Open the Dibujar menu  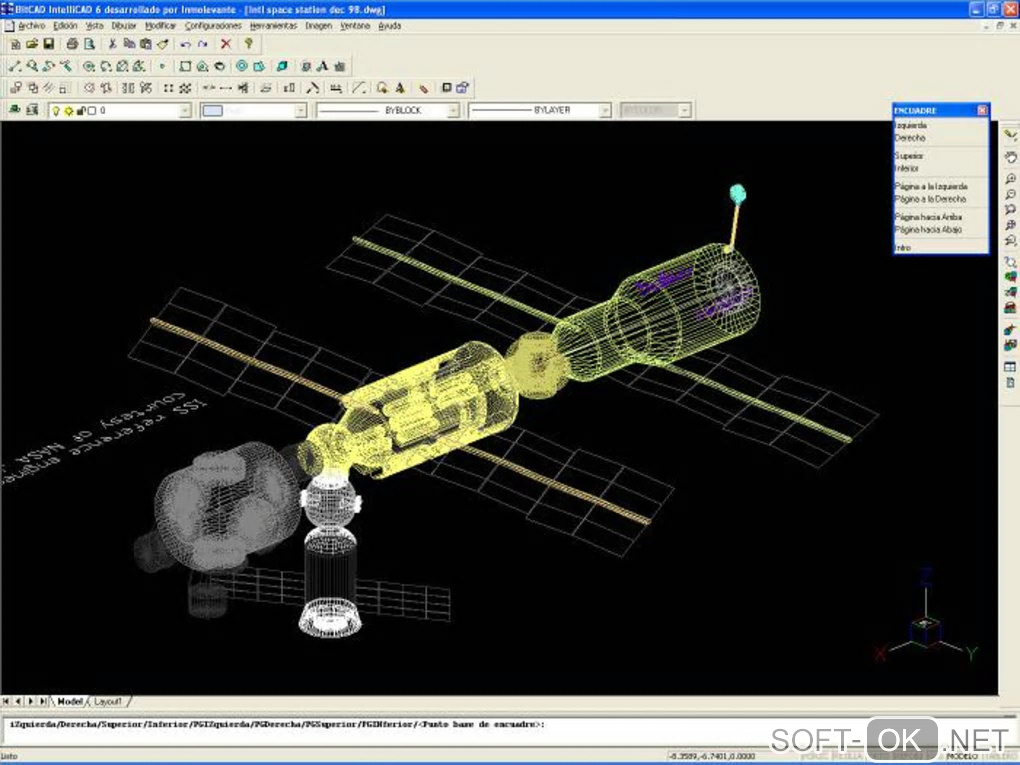click(124, 26)
